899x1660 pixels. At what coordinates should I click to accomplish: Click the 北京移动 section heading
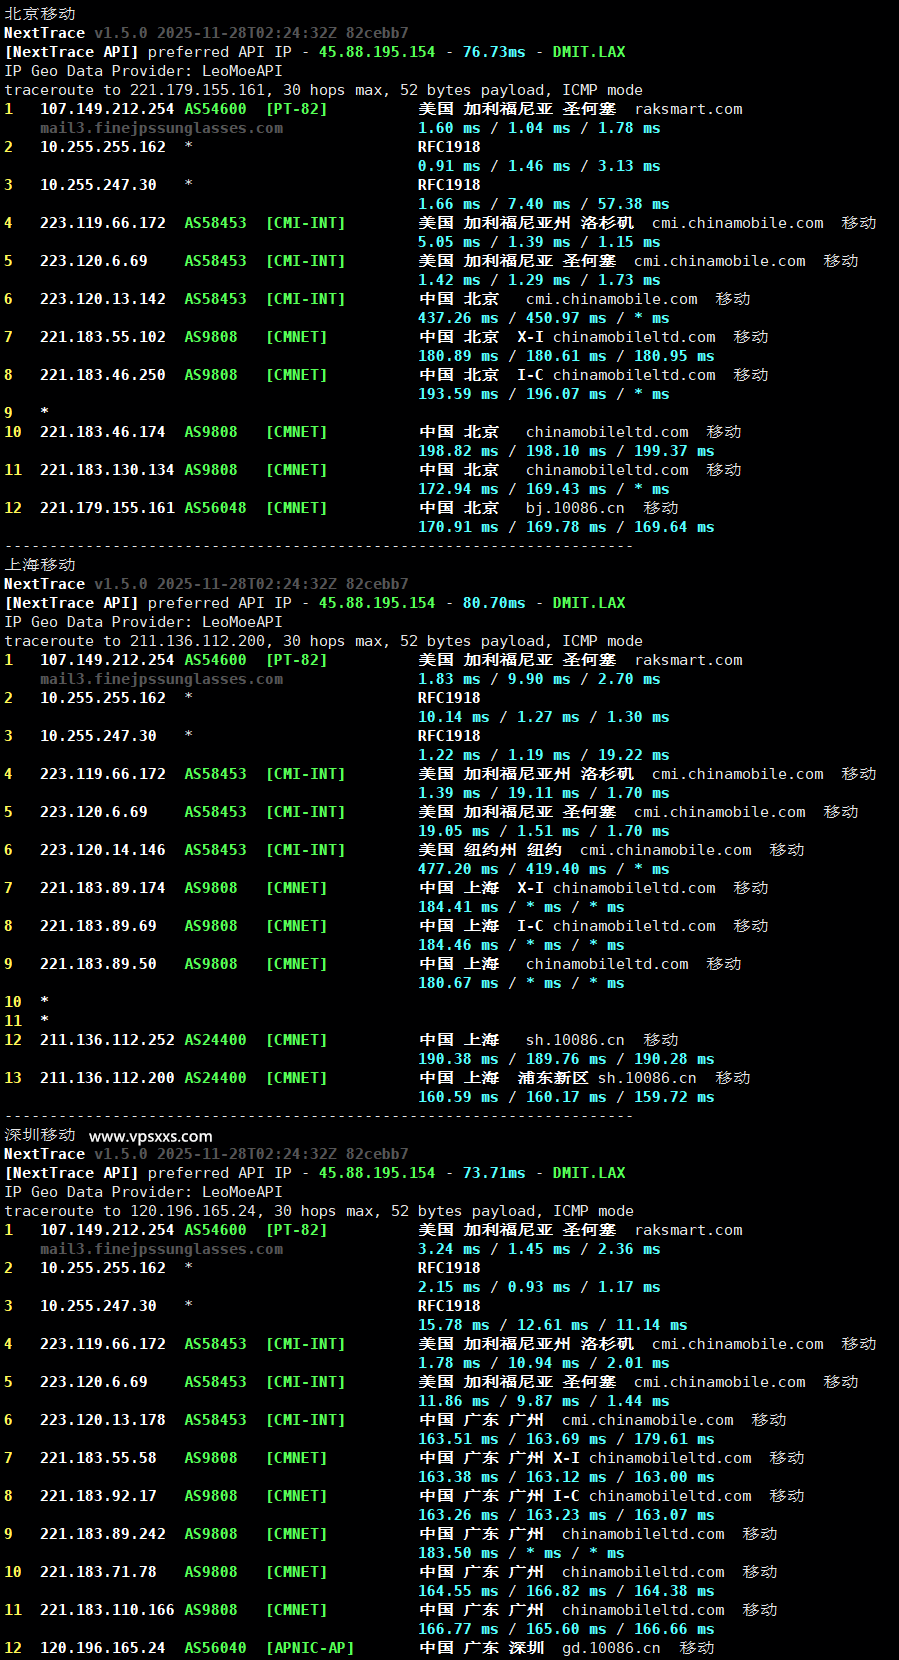click(x=40, y=14)
